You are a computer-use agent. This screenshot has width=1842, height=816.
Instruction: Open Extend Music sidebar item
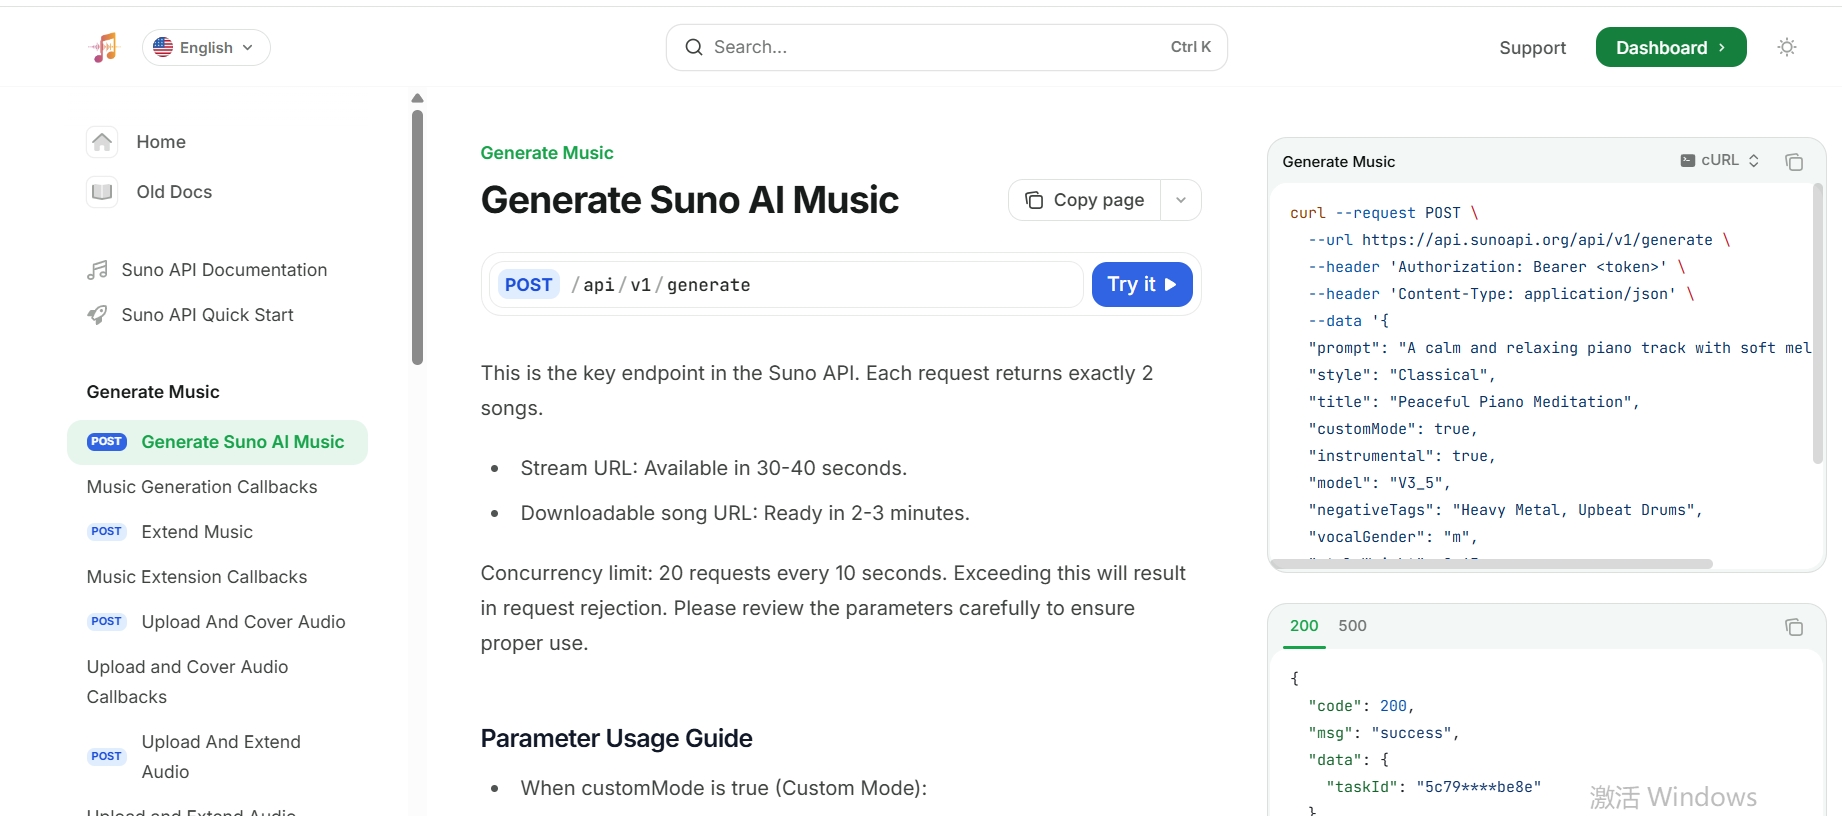pos(197,532)
